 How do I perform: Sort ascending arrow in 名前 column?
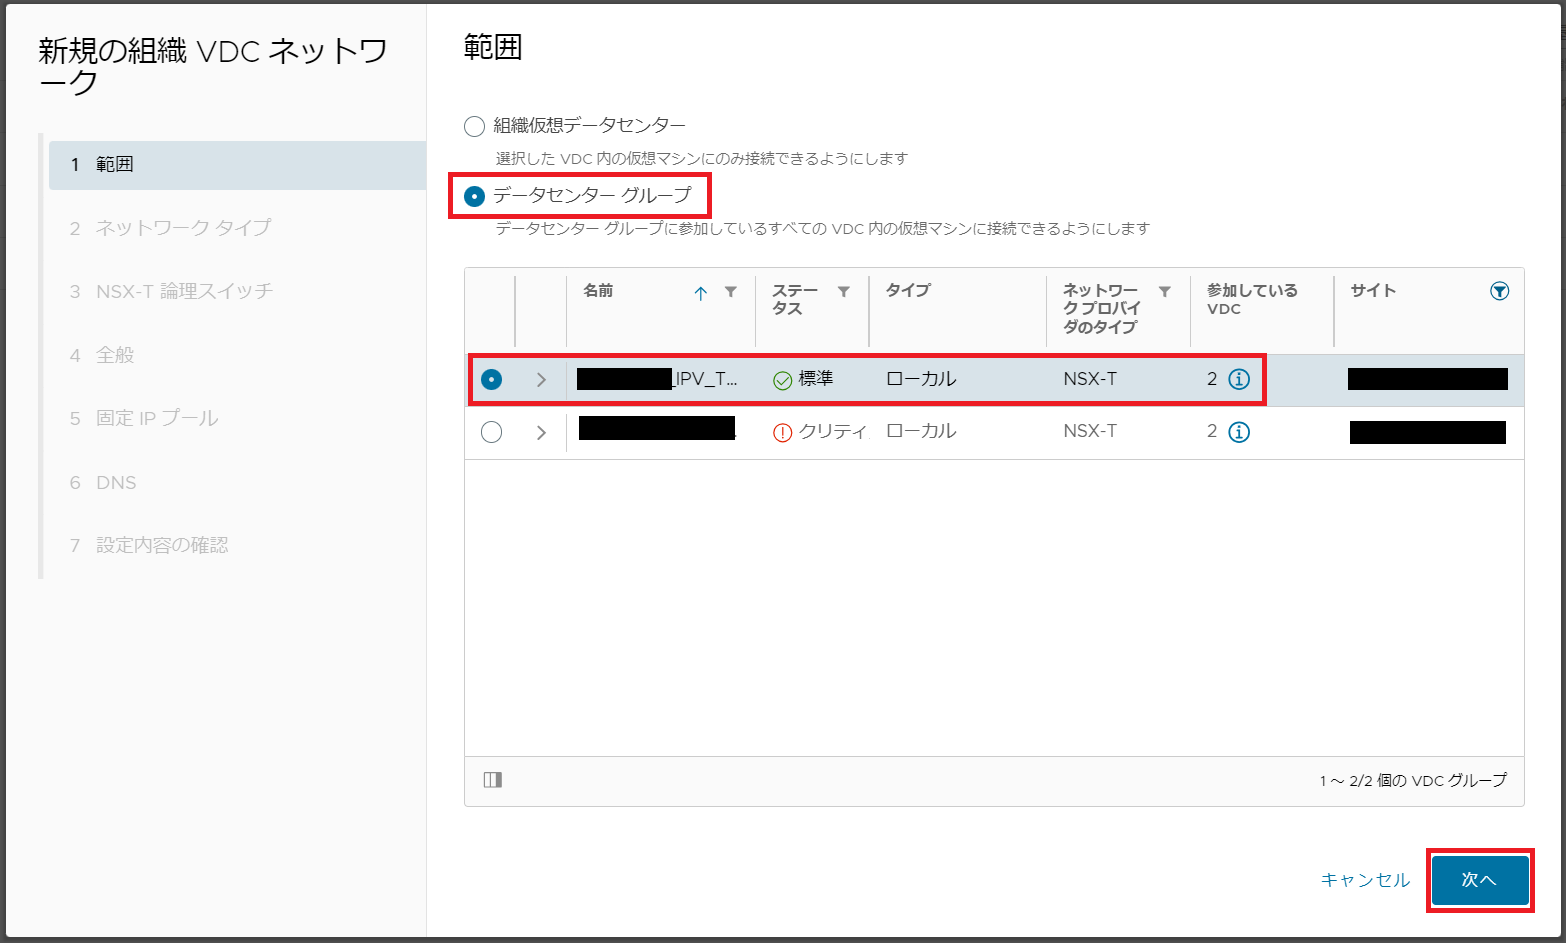click(701, 293)
